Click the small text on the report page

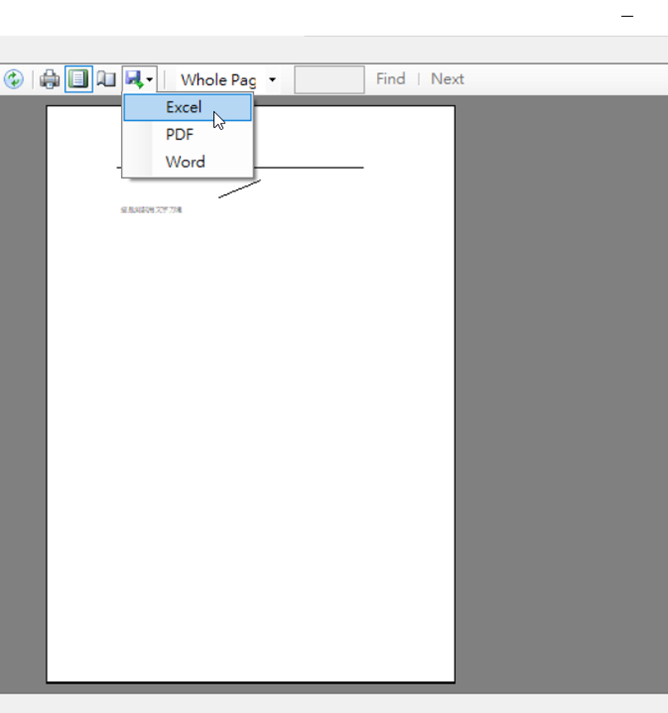[151, 210]
